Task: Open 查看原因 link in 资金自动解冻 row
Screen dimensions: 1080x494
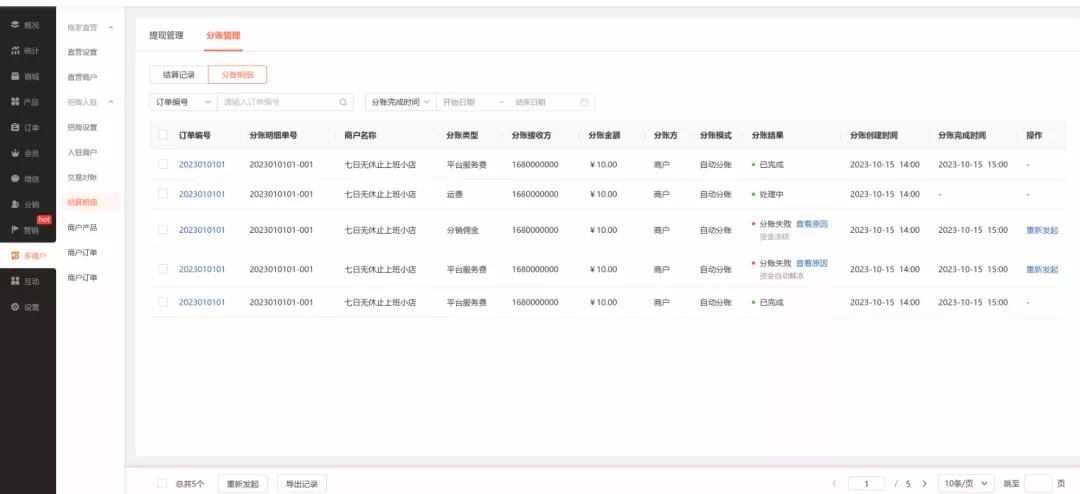Action: pyautogui.click(x=811, y=263)
